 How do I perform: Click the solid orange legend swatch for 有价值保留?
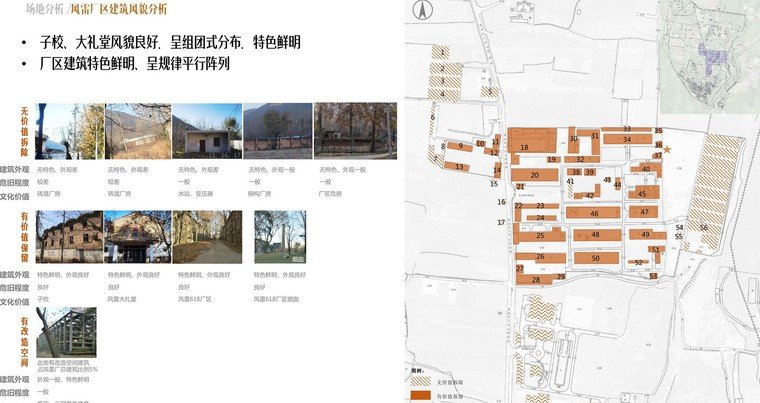click(420, 396)
